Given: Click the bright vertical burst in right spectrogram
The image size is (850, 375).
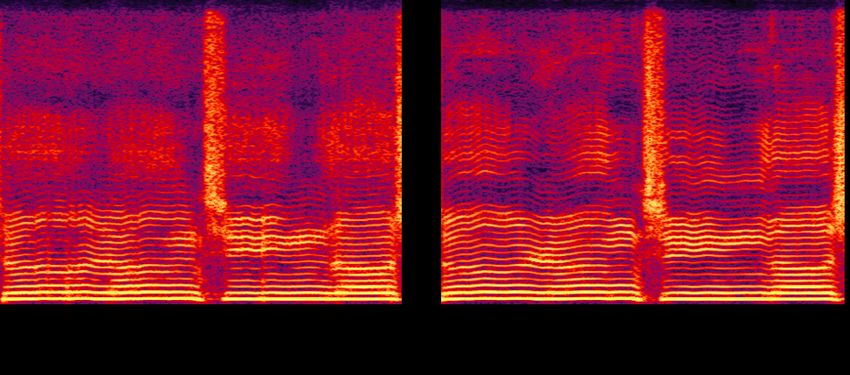Looking at the screenshot, I should pyautogui.click(x=654, y=114).
